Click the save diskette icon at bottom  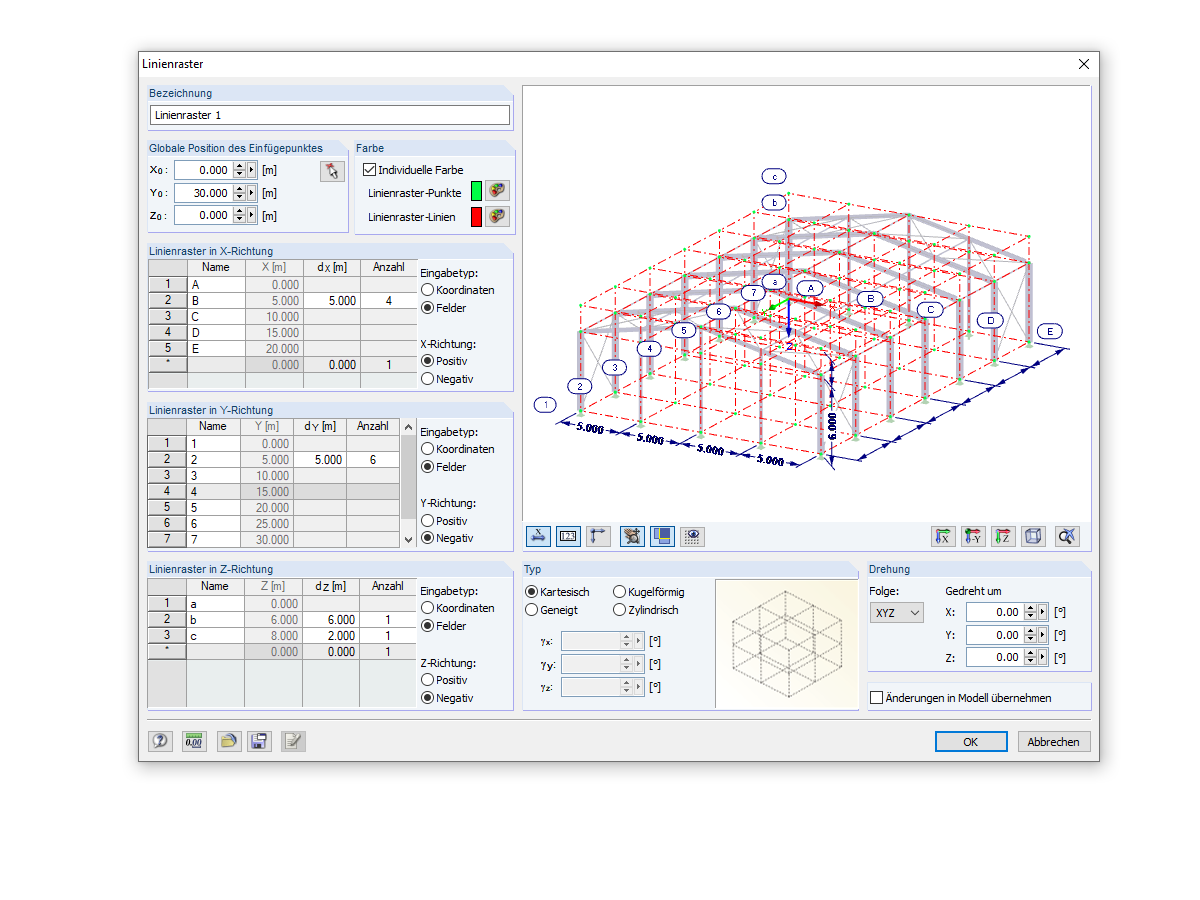[260, 741]
